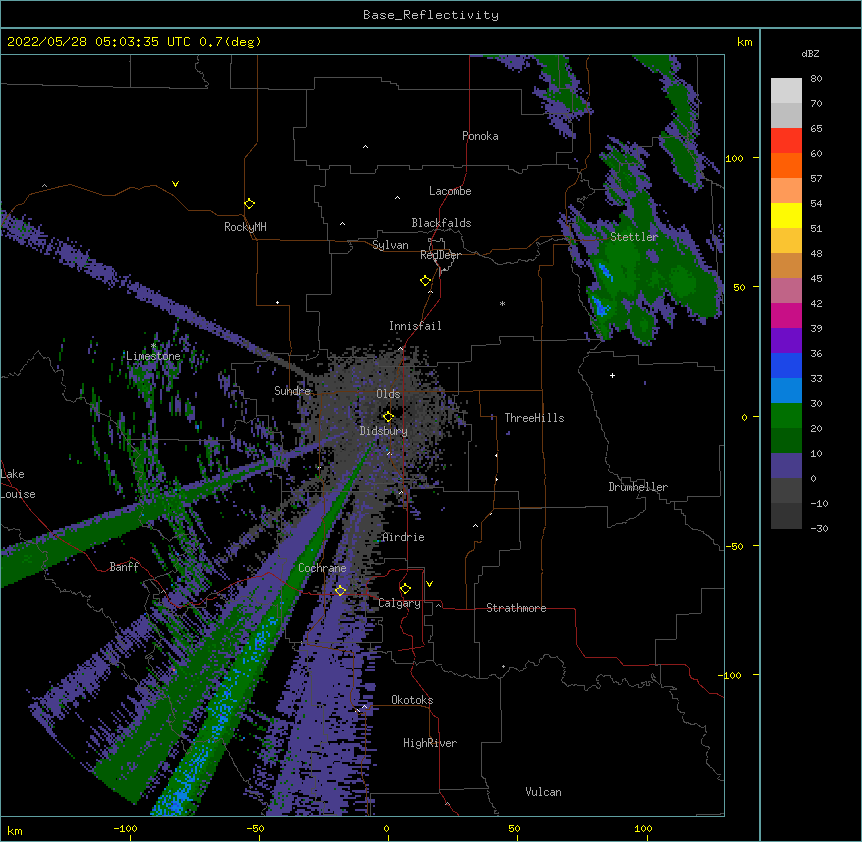This screenshot has height=842, width=862.
Task: Click the Sundre label
Action: pos(292,391)
